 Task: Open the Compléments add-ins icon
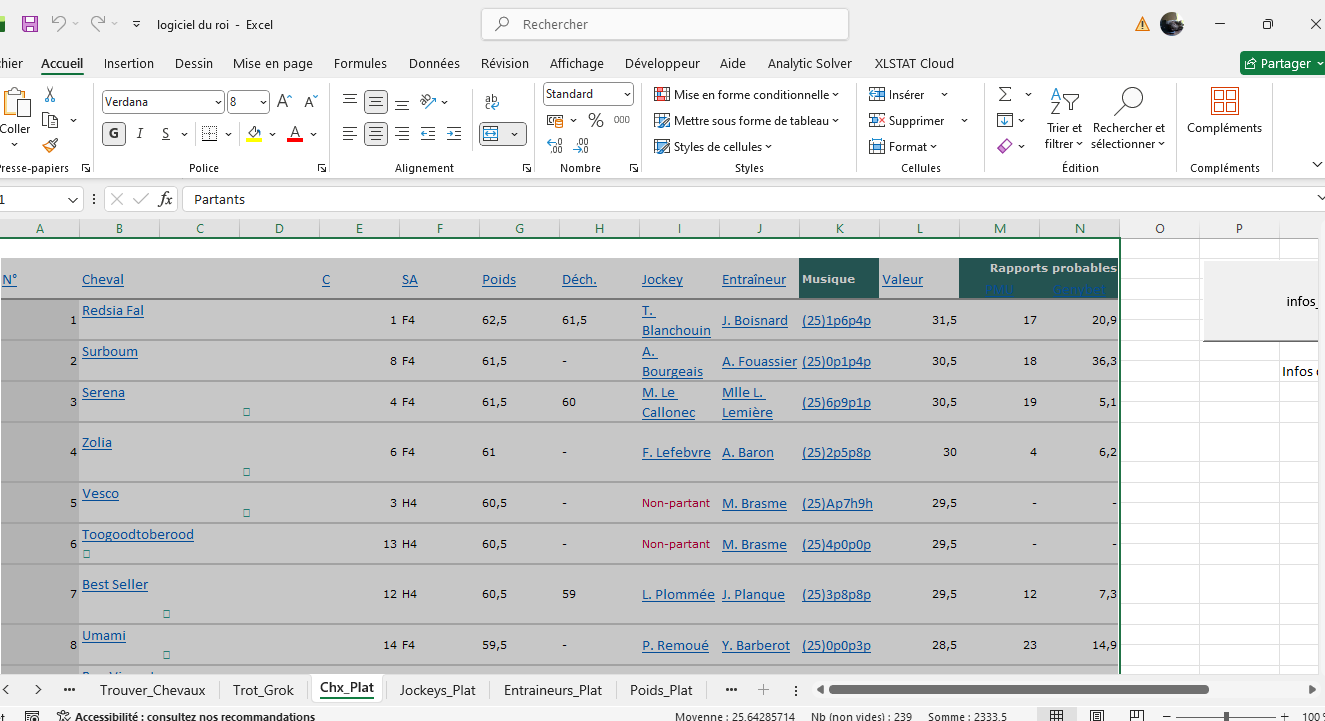(x=1224, y=111)
